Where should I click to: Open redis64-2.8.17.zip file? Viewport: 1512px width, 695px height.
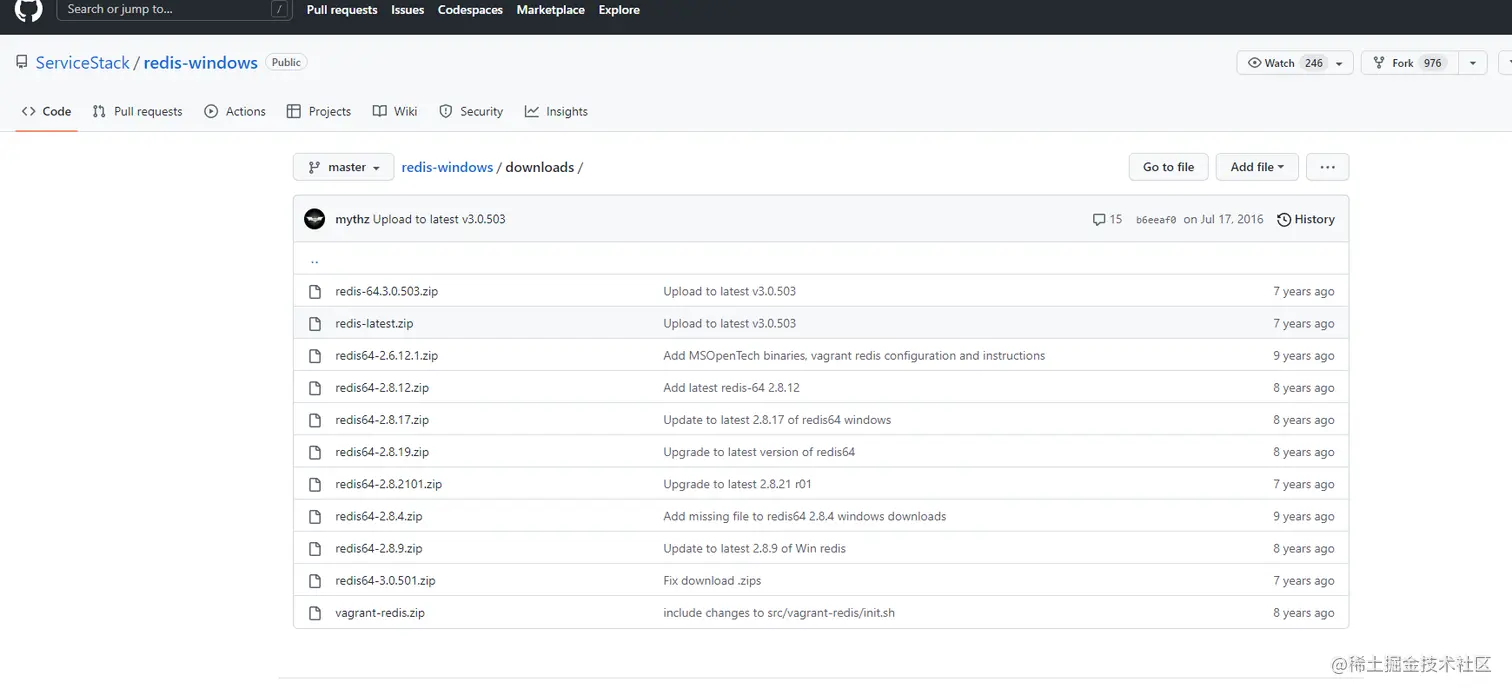pyautogui.click(x=382, y=420)
